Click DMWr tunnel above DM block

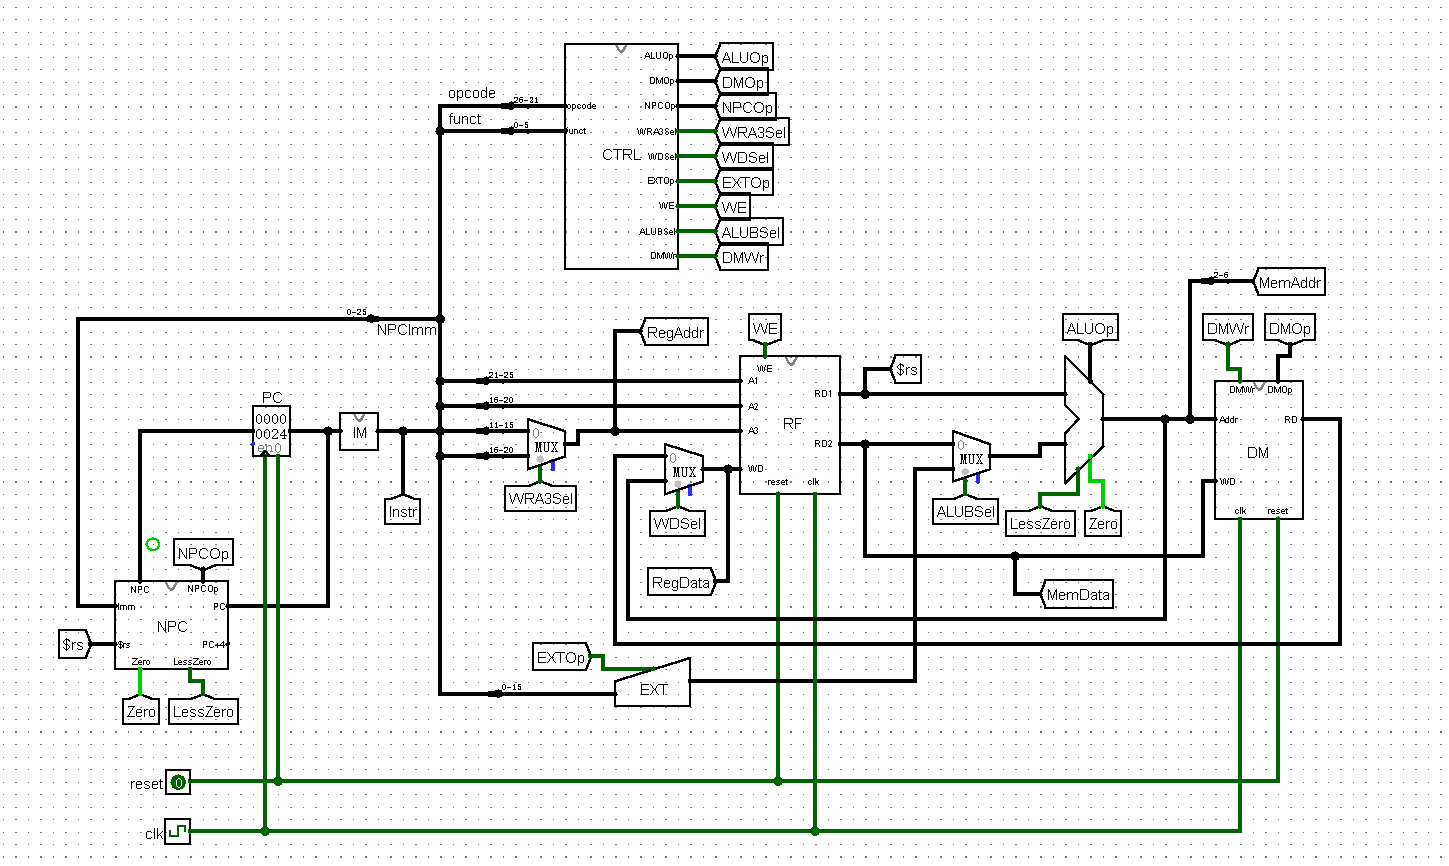pyautogui.click(x=1228, y=327)
